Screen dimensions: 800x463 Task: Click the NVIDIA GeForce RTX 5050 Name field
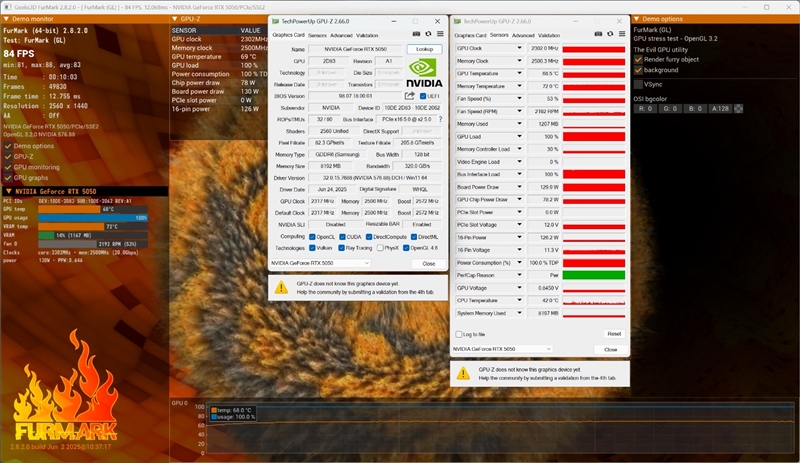click(356, 49)
